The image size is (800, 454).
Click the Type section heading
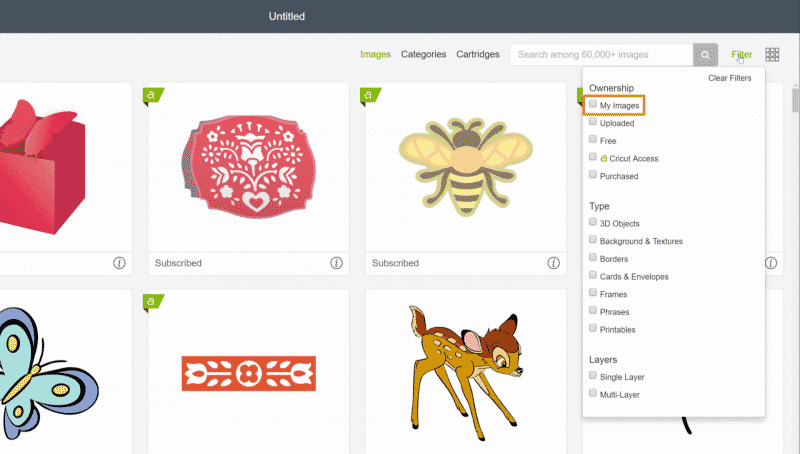tap(599, 206)
